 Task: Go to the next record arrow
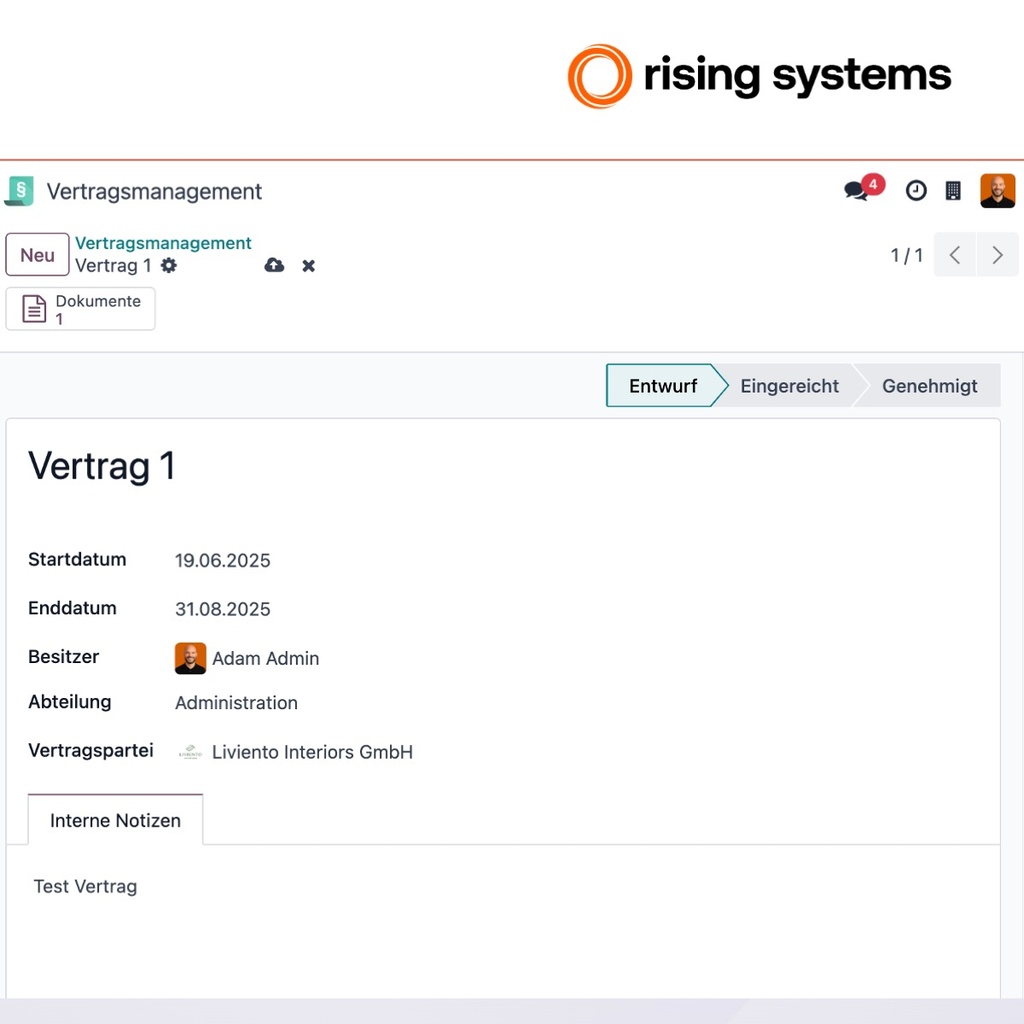[997, 255]
